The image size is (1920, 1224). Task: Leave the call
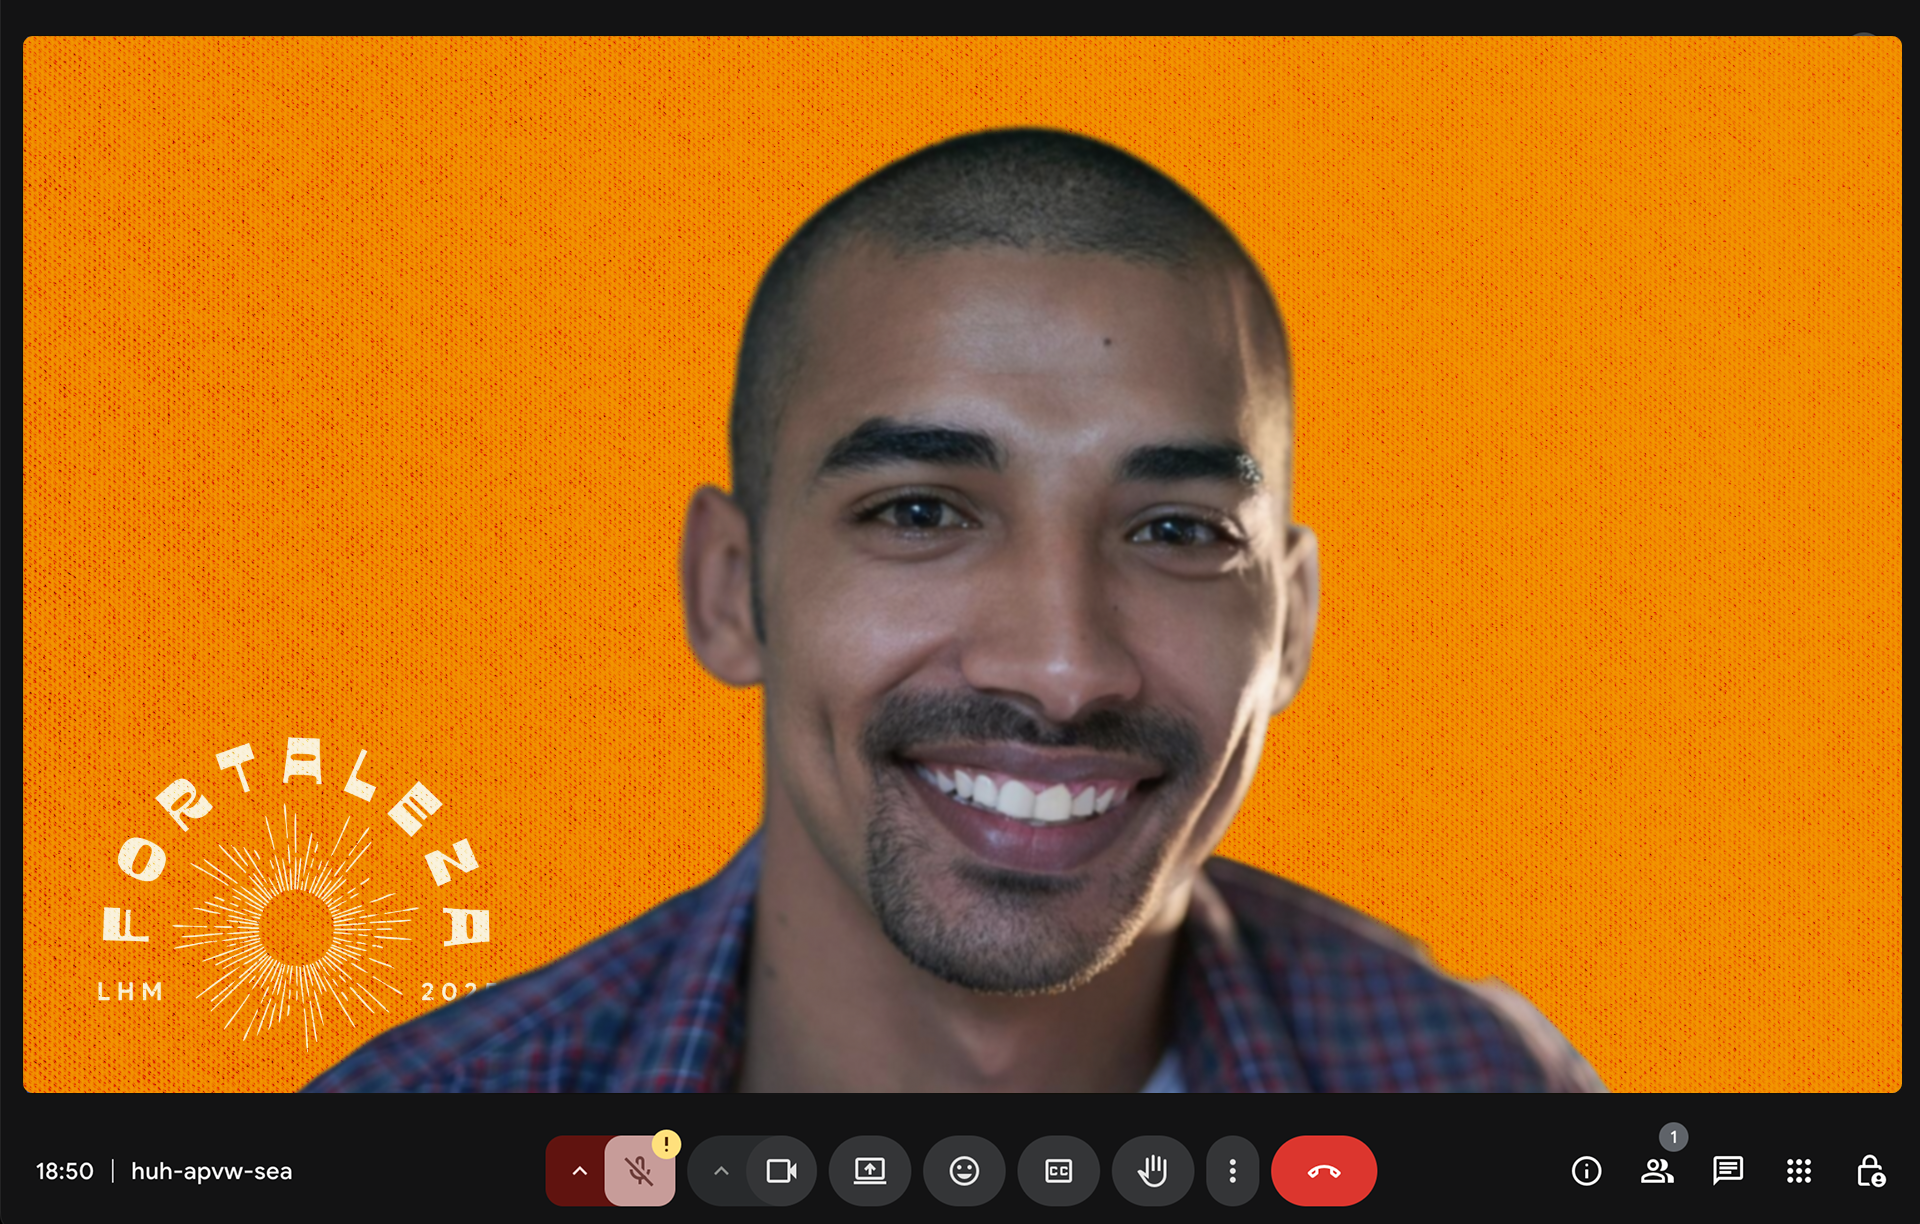click(x=1323, y=1171)
